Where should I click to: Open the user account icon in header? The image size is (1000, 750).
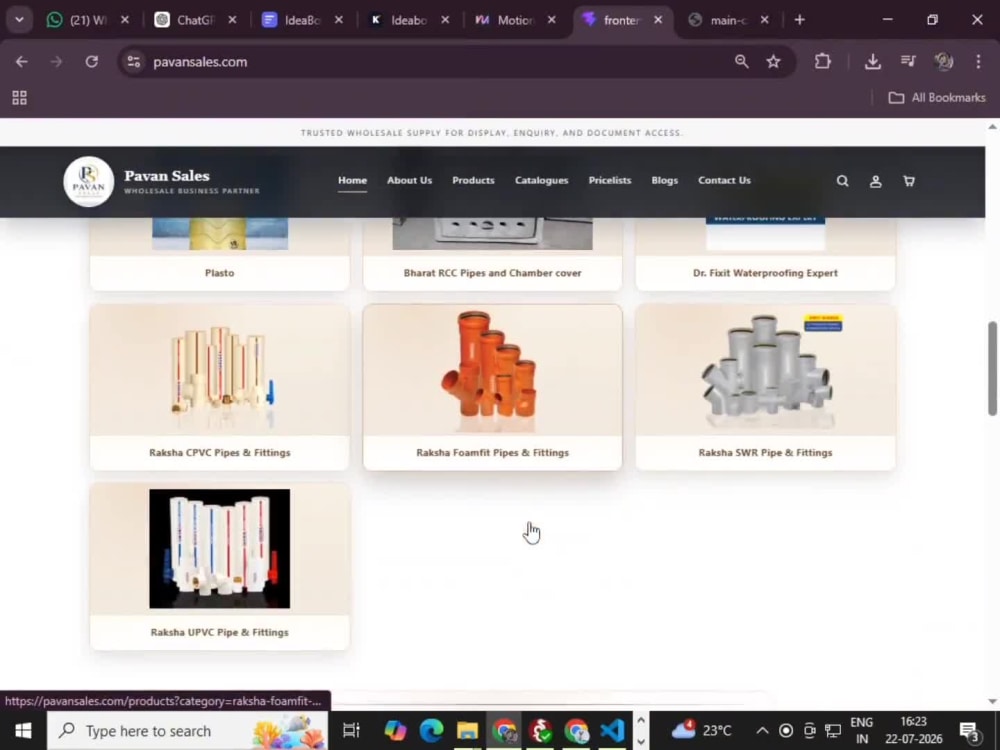(x=876, y=181)
